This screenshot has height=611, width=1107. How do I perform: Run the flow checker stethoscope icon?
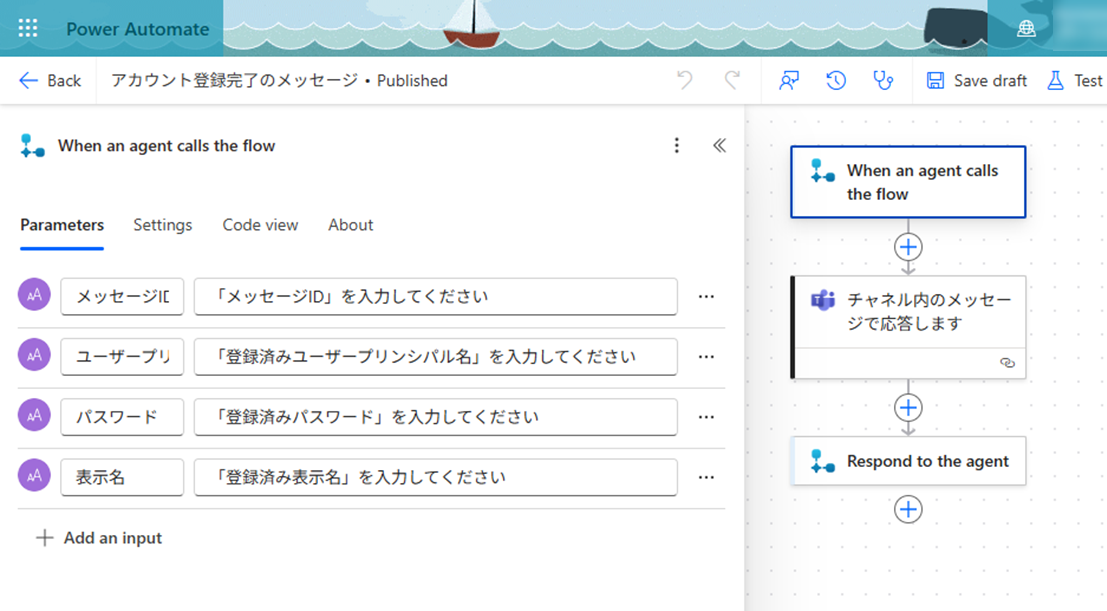tap(883, 81)
